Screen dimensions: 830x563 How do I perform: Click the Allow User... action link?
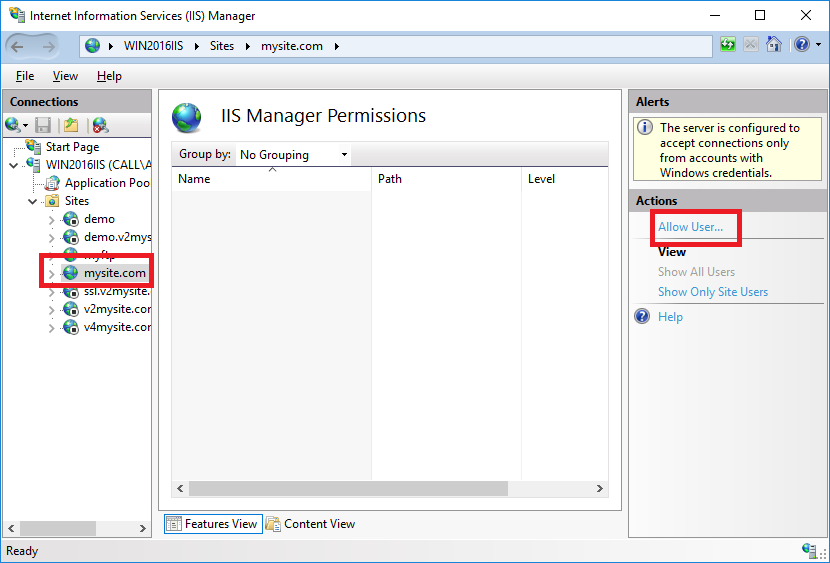pyautogui.click(x=690, y=226)
